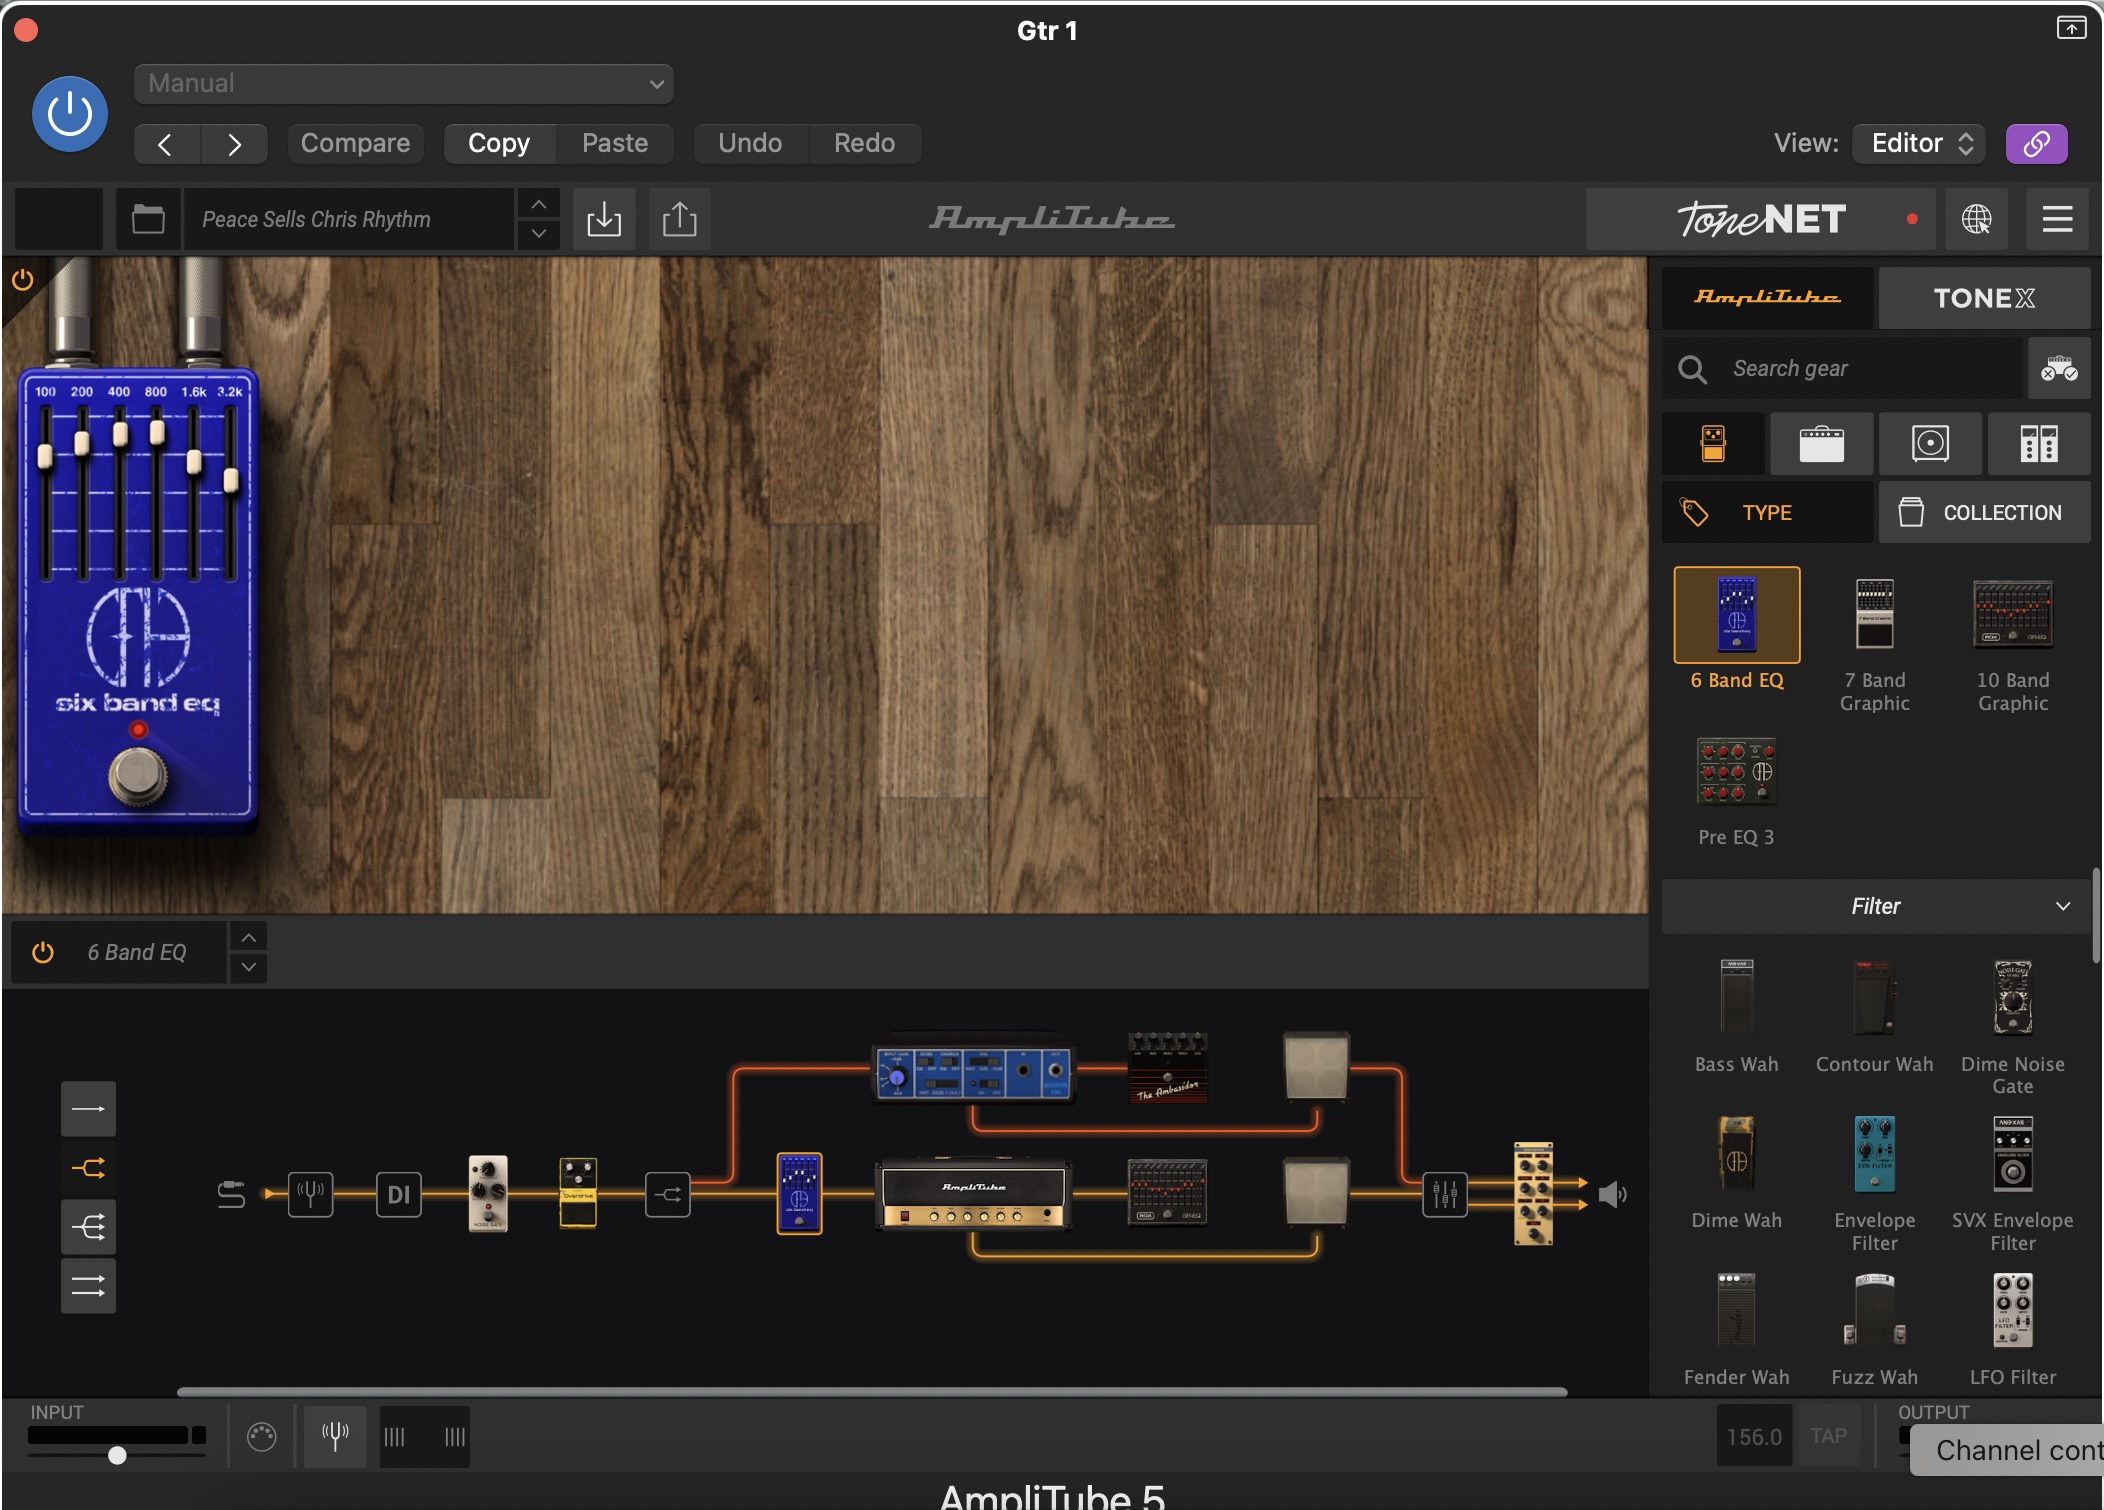The image size is (2104, 1510).
Task: Select the tuner block in the signal chain
Action: (x=311, y=1194)
